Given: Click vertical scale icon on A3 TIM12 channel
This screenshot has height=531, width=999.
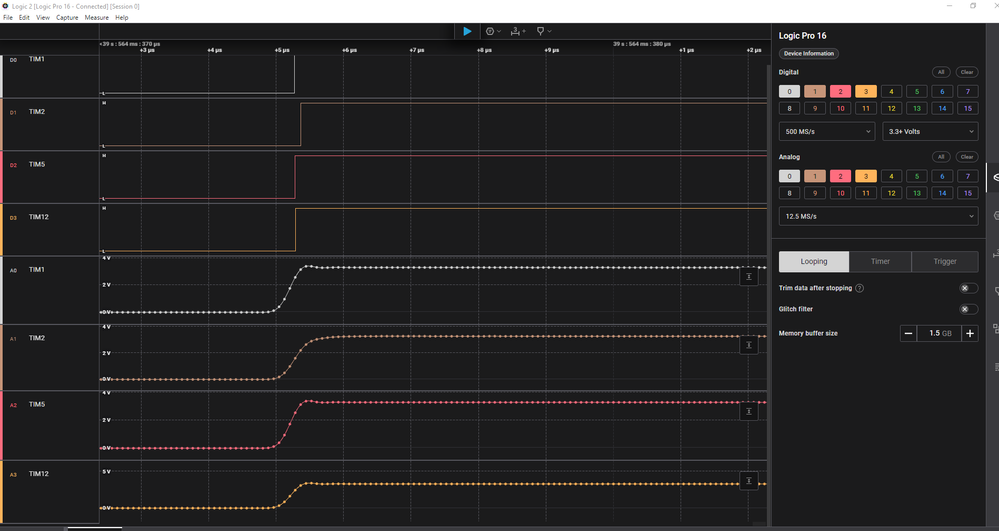Looking at the screenshot, I should (749, 481).
